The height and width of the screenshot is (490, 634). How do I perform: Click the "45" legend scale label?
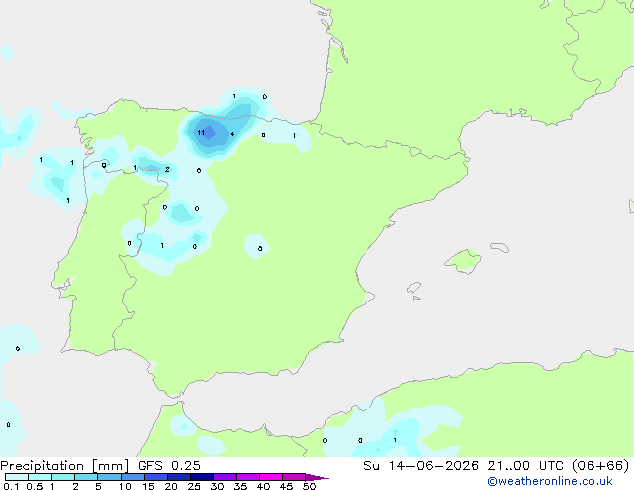(x=286, y=486)
